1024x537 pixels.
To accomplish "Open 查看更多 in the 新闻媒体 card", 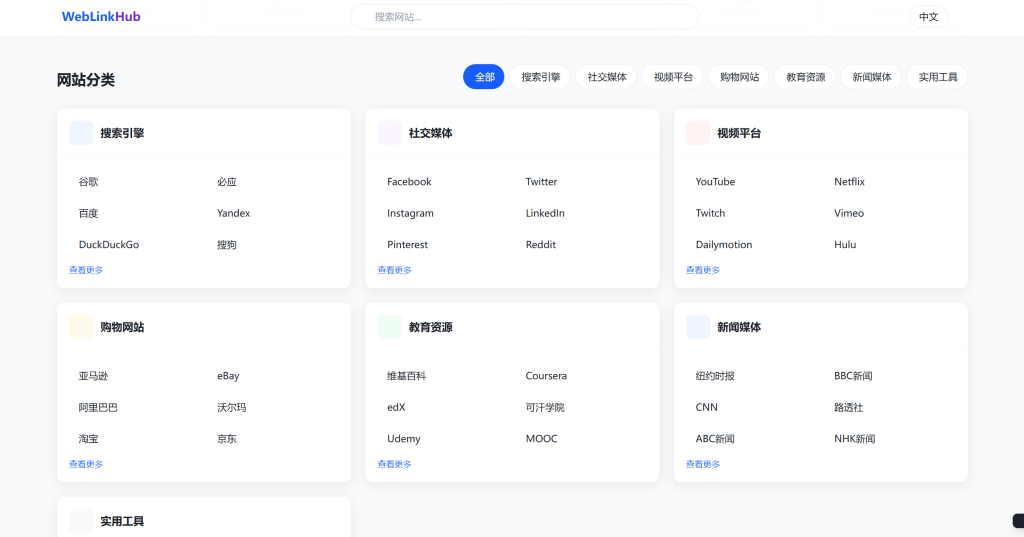I will click(x=703, y=464).
